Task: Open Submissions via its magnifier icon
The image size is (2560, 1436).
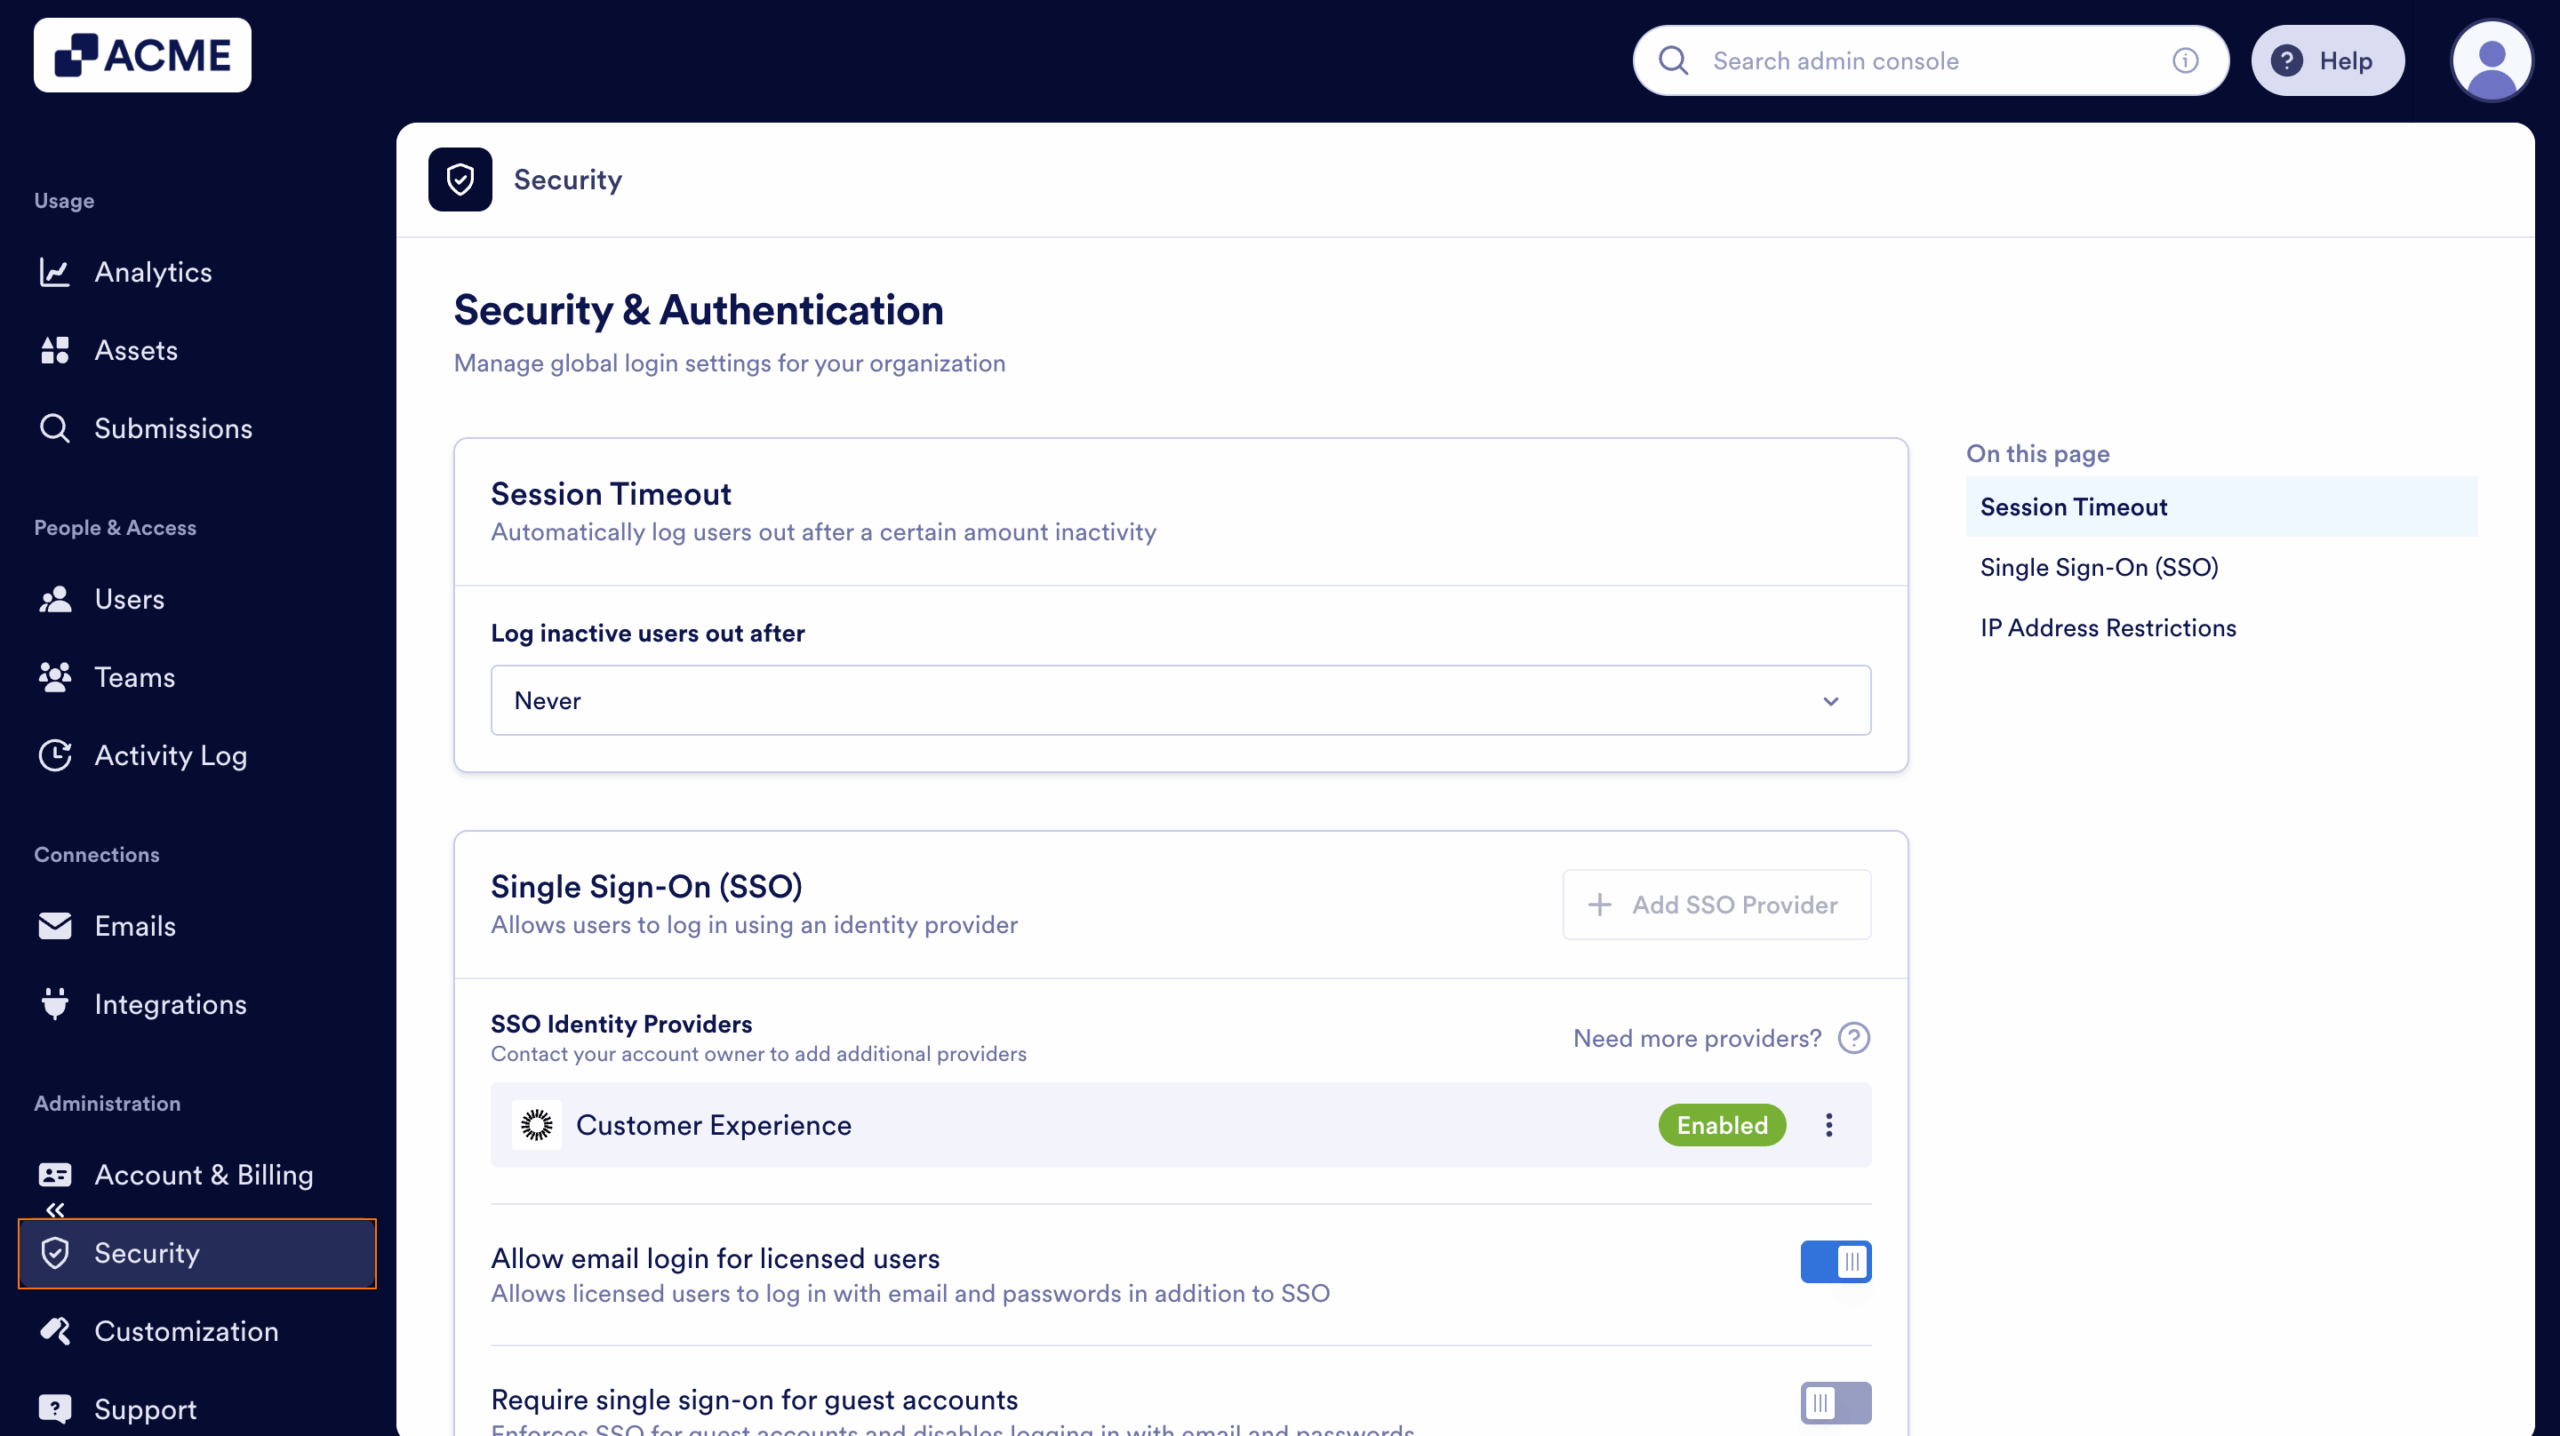Action: coord(56,428)
